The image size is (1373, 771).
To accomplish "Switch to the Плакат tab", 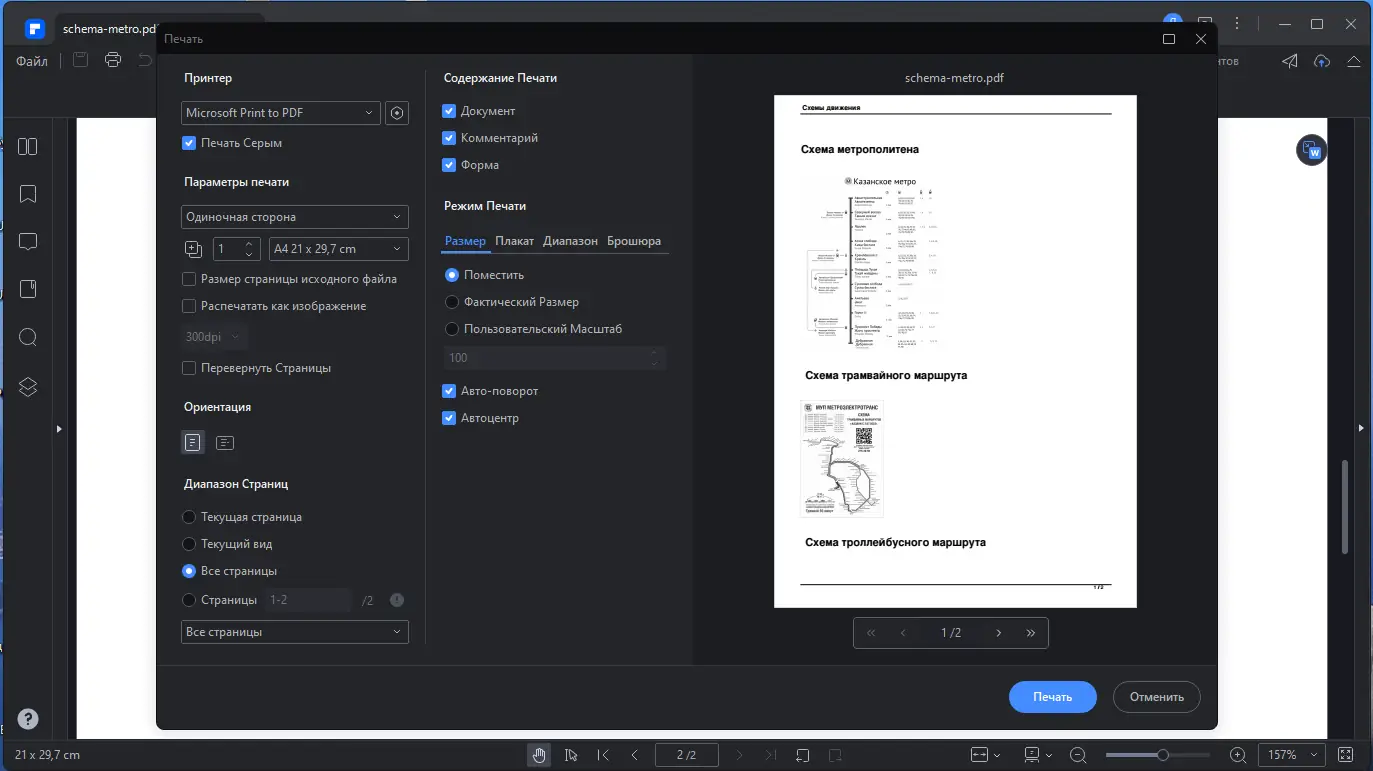I will [515, 241].
